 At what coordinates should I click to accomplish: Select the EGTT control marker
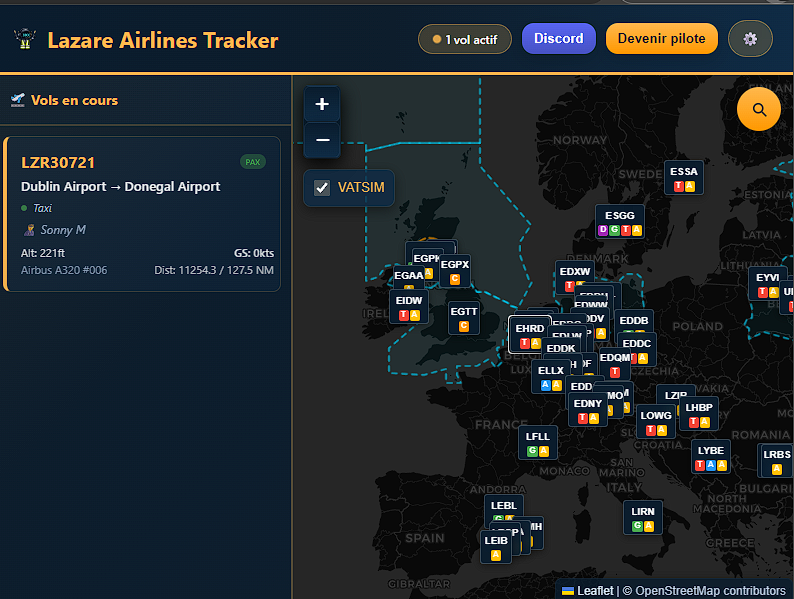463,318
